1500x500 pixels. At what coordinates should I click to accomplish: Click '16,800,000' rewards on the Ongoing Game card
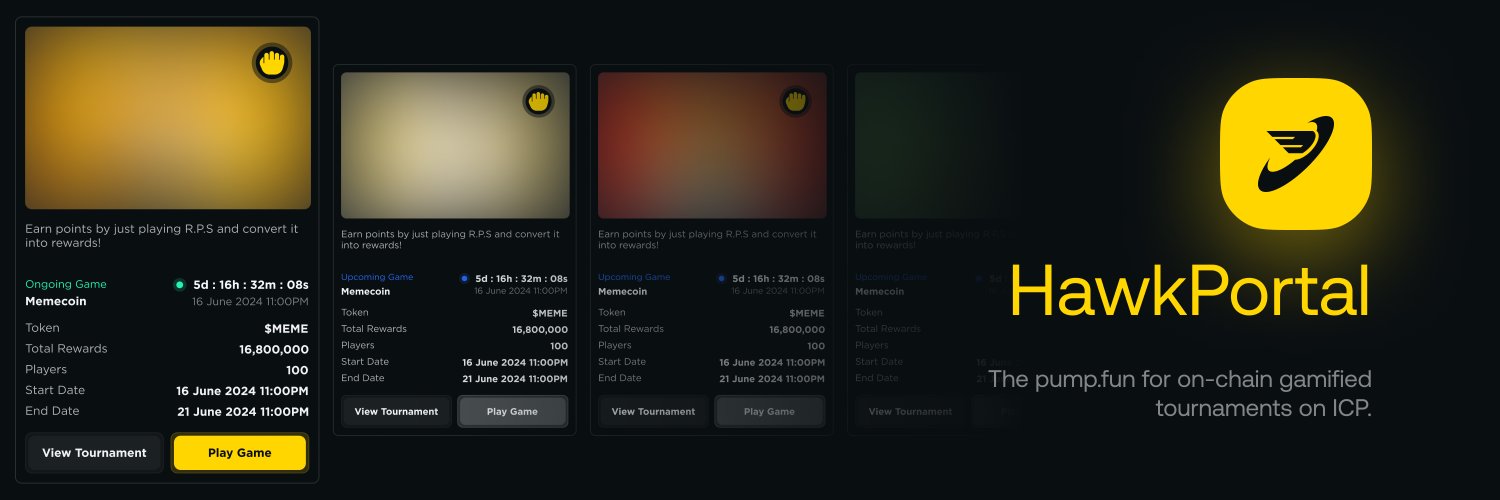click(274, 349)
